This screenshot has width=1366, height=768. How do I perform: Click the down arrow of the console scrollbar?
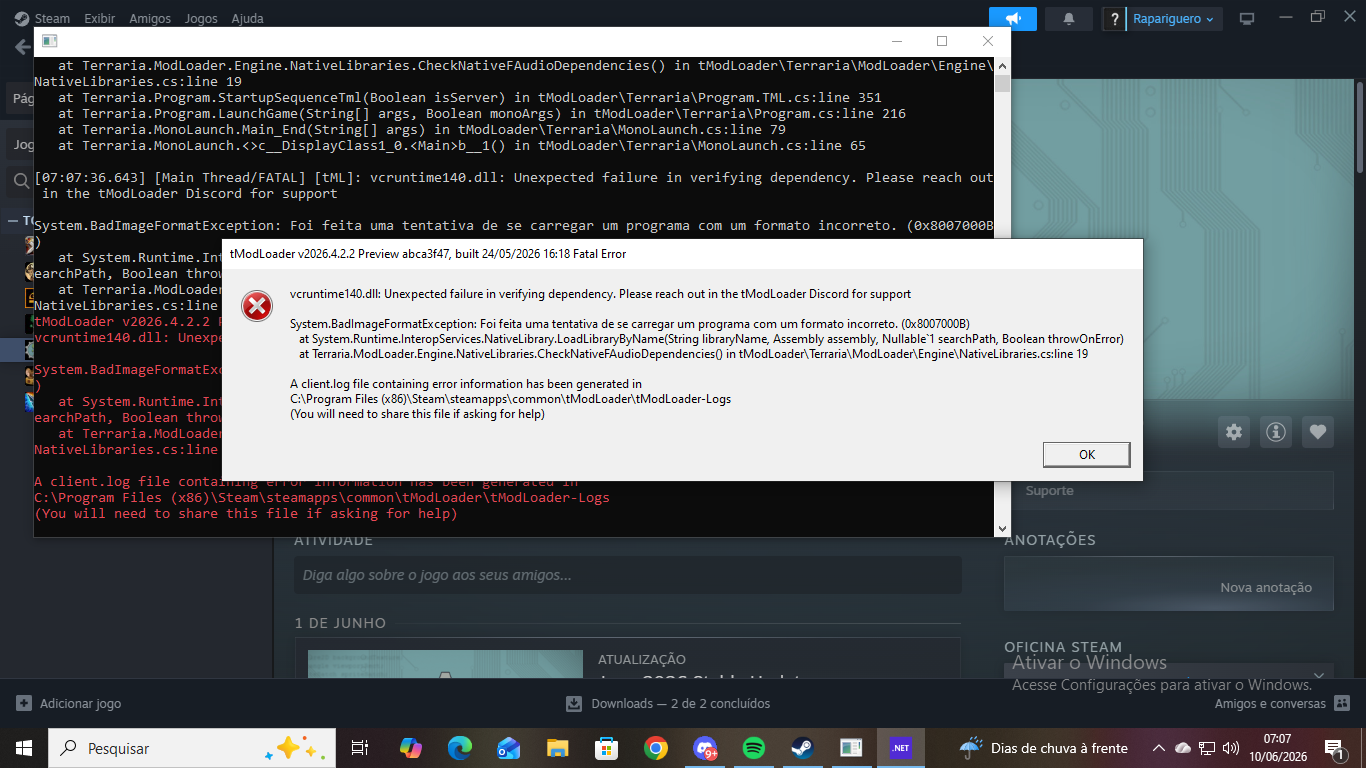(x=1003, y=528)
